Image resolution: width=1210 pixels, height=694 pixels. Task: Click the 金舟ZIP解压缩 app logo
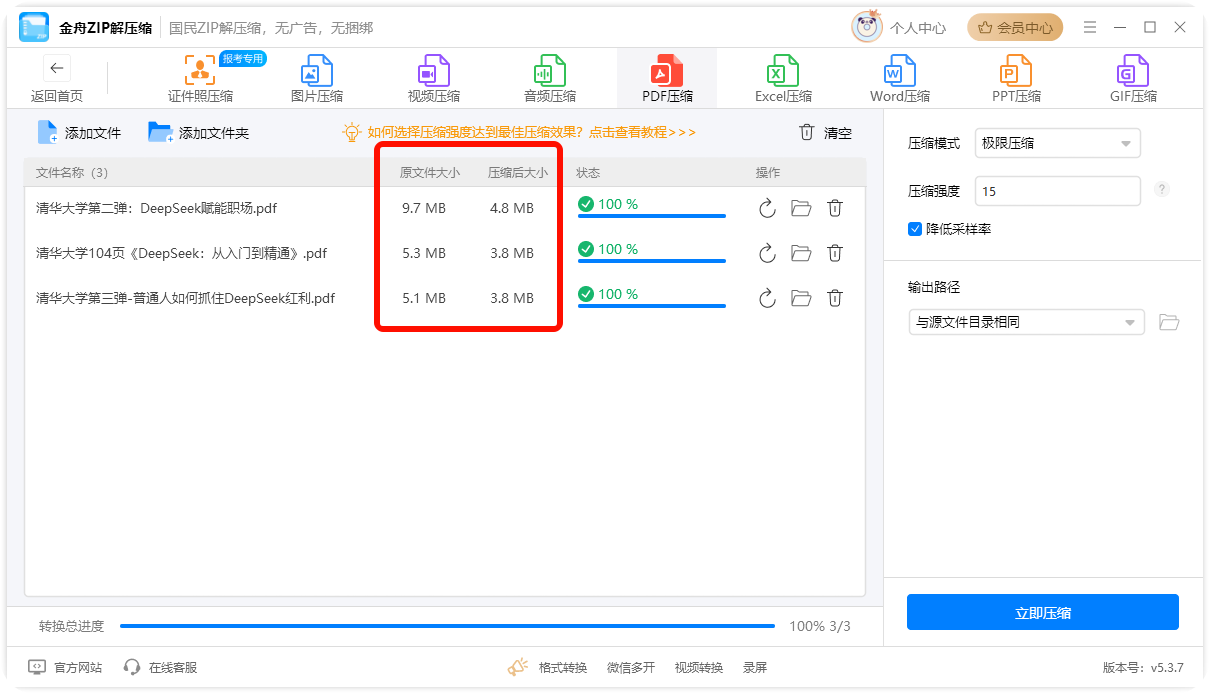pyautogui.click(x=34, y=28)
